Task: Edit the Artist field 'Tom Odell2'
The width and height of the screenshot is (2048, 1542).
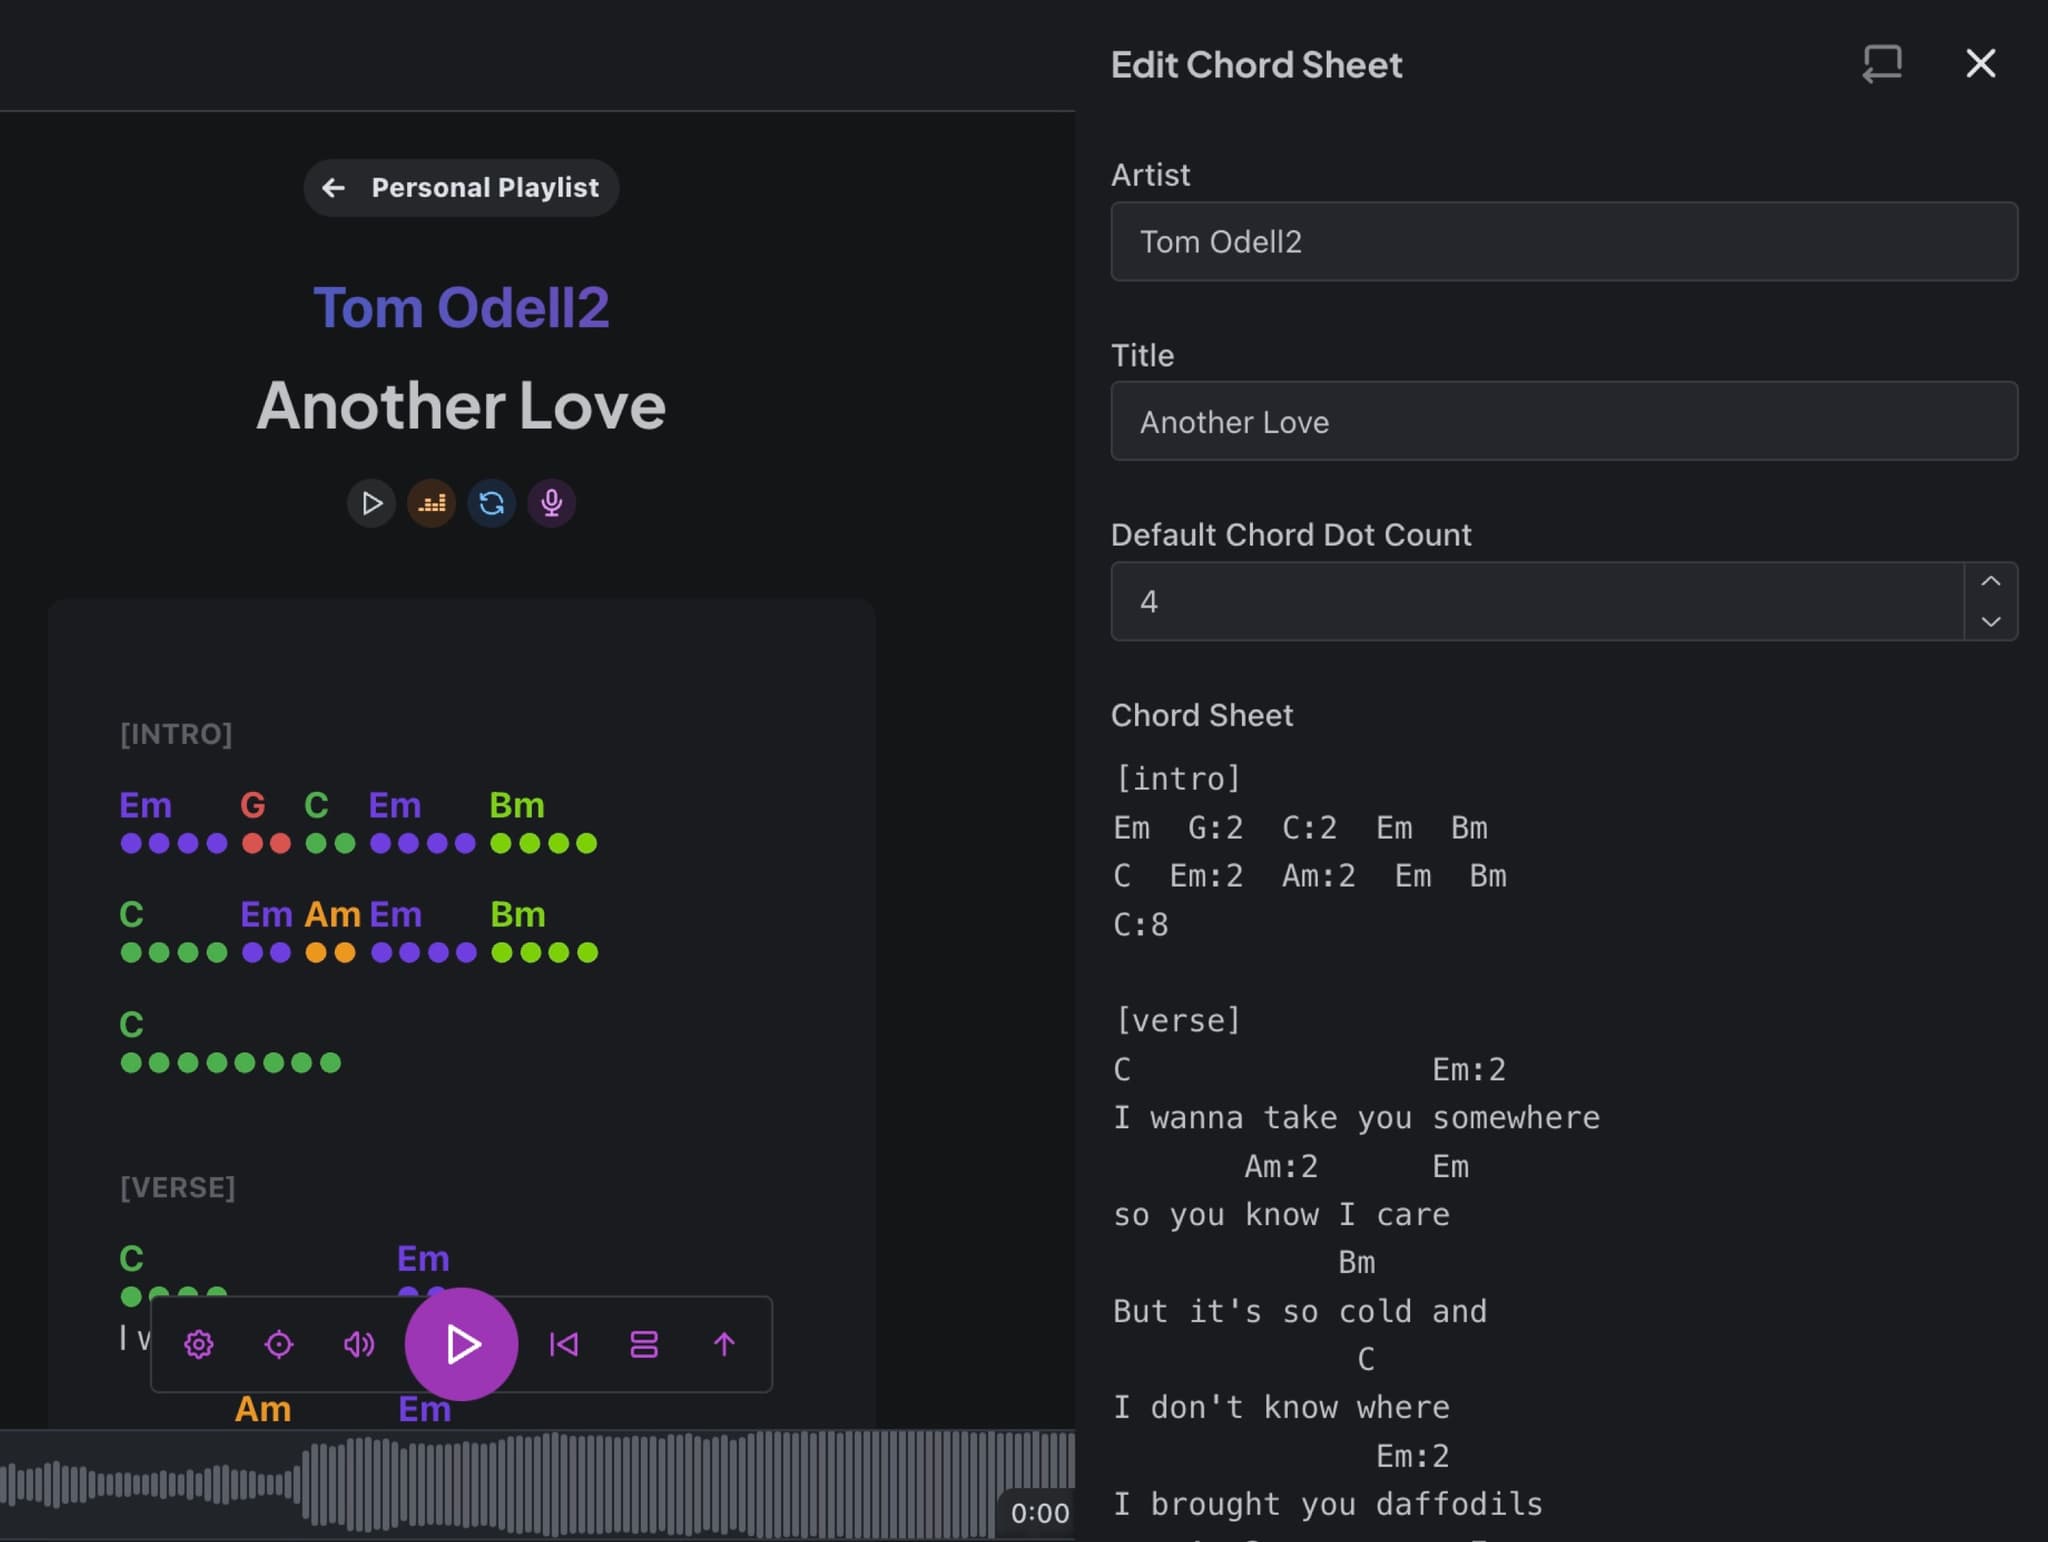Action: pyautogui.click(x=1564, y=241)
